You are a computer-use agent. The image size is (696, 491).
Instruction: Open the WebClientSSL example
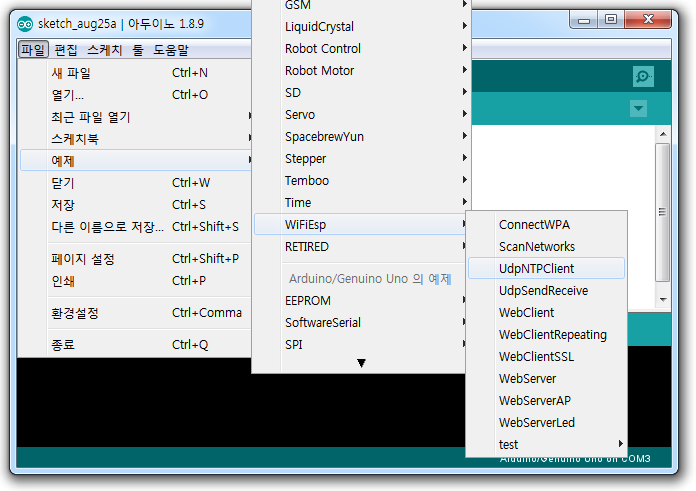[x=546, y=356]
